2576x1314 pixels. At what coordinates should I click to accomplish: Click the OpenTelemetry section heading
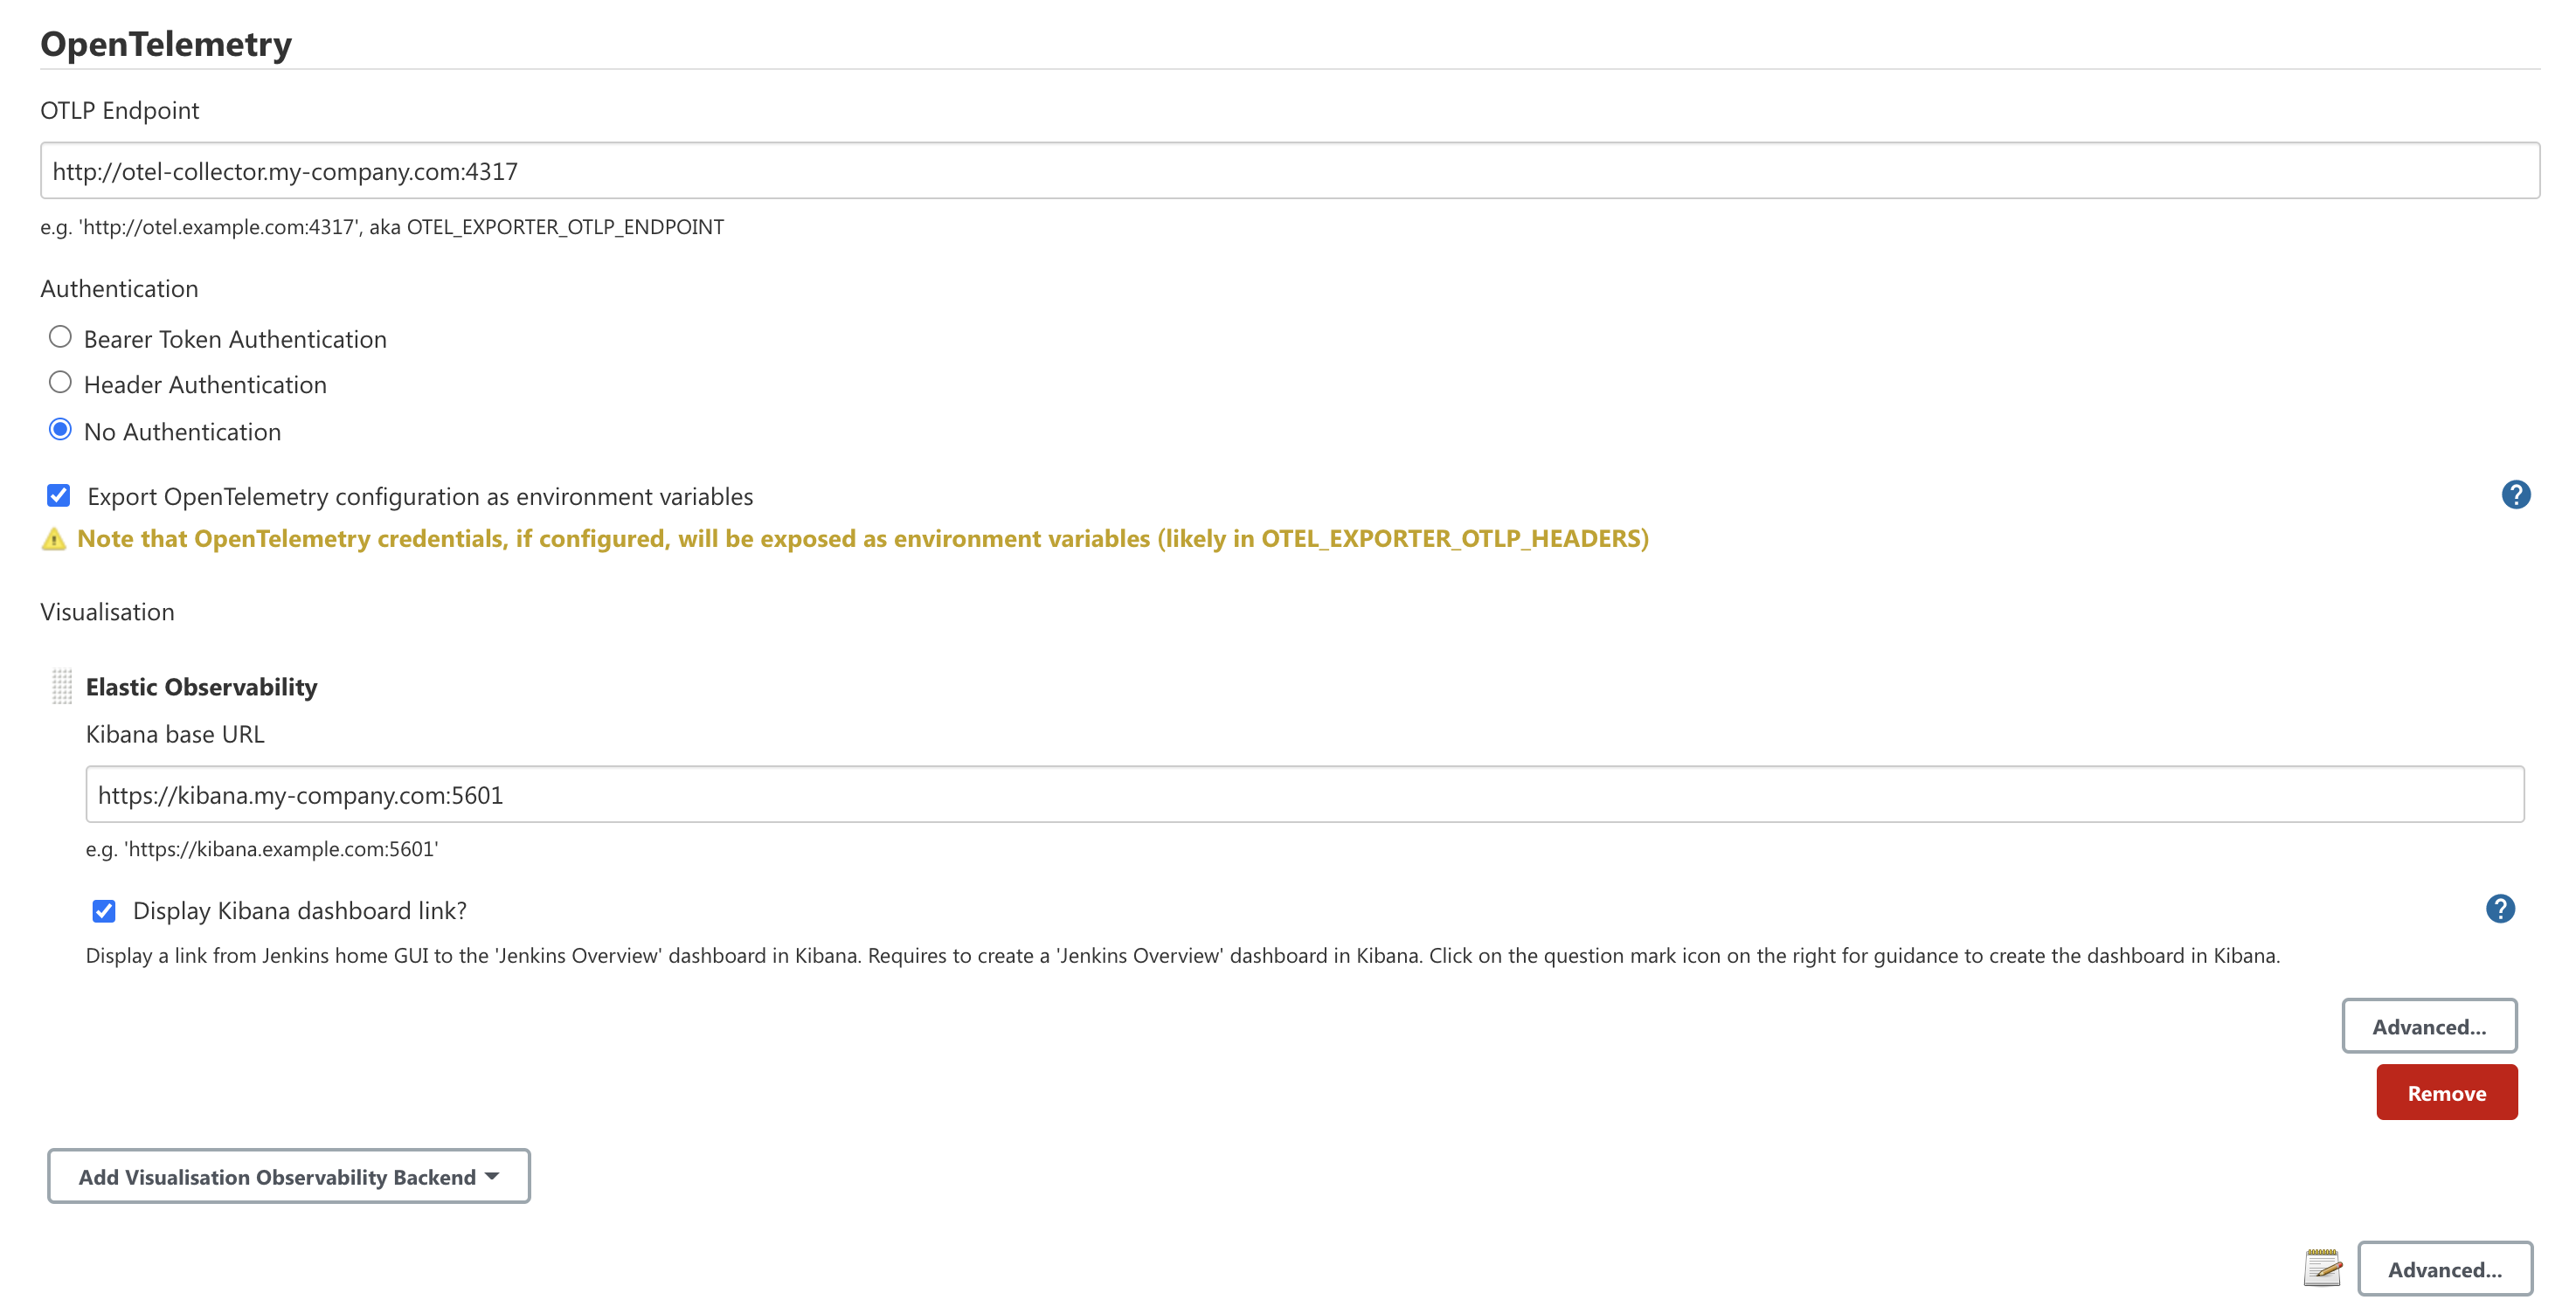pyautogui.click(x=166, y=44)
